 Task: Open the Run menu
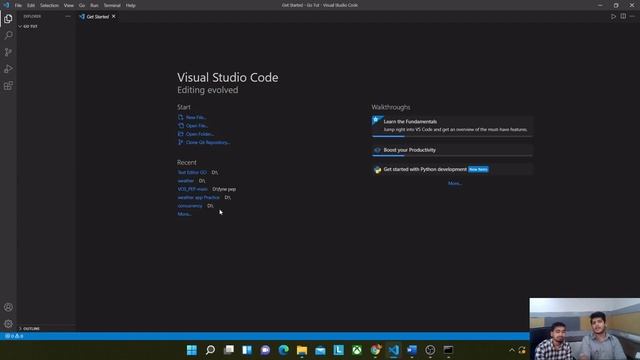(x=94, y=5)
